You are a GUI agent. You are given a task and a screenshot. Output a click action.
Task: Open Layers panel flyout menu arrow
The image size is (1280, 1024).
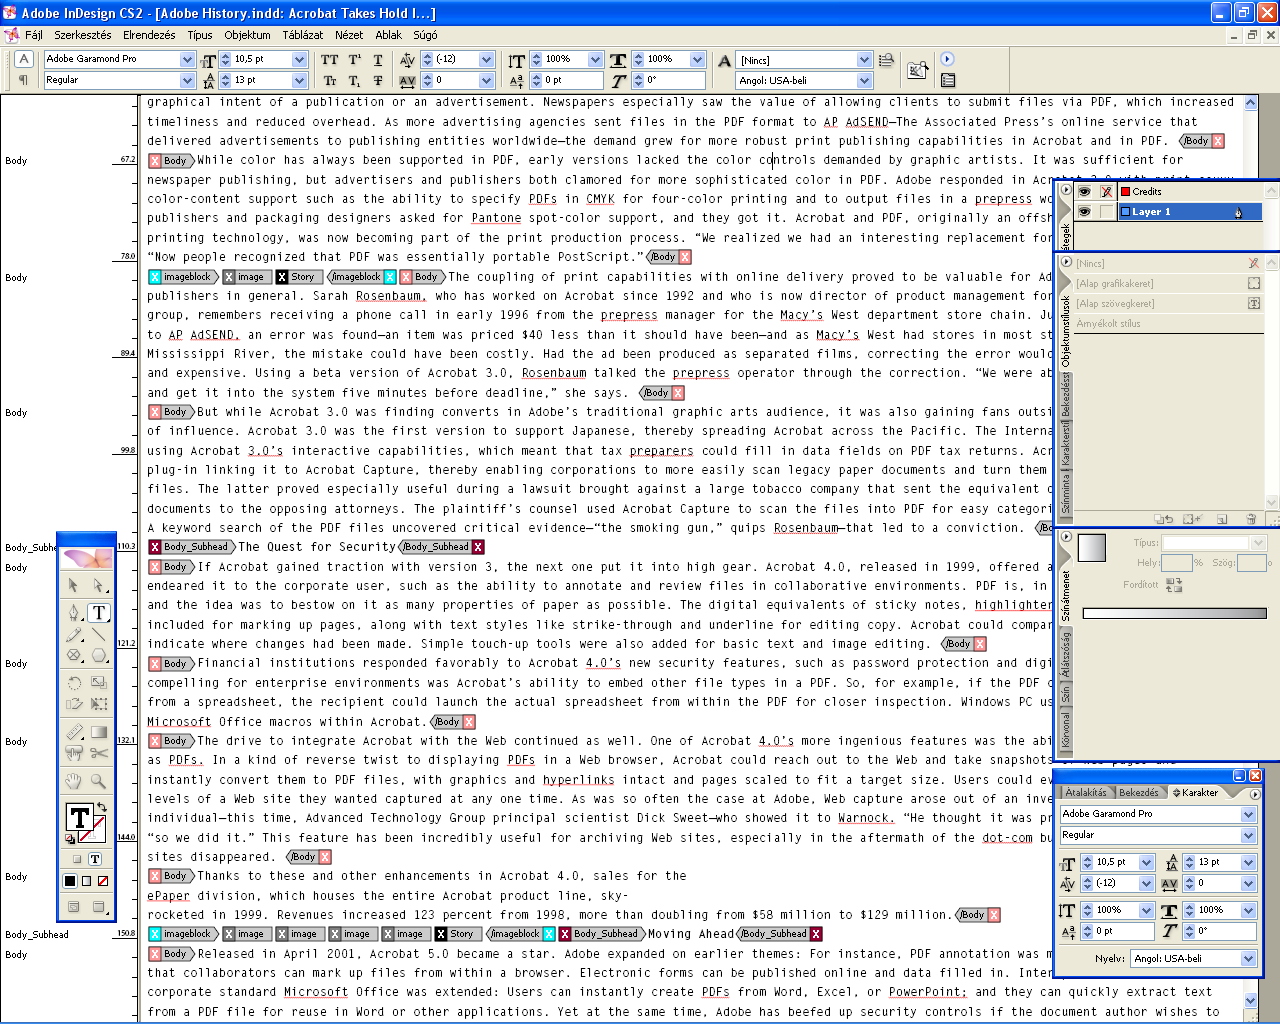coord(1066,191)
